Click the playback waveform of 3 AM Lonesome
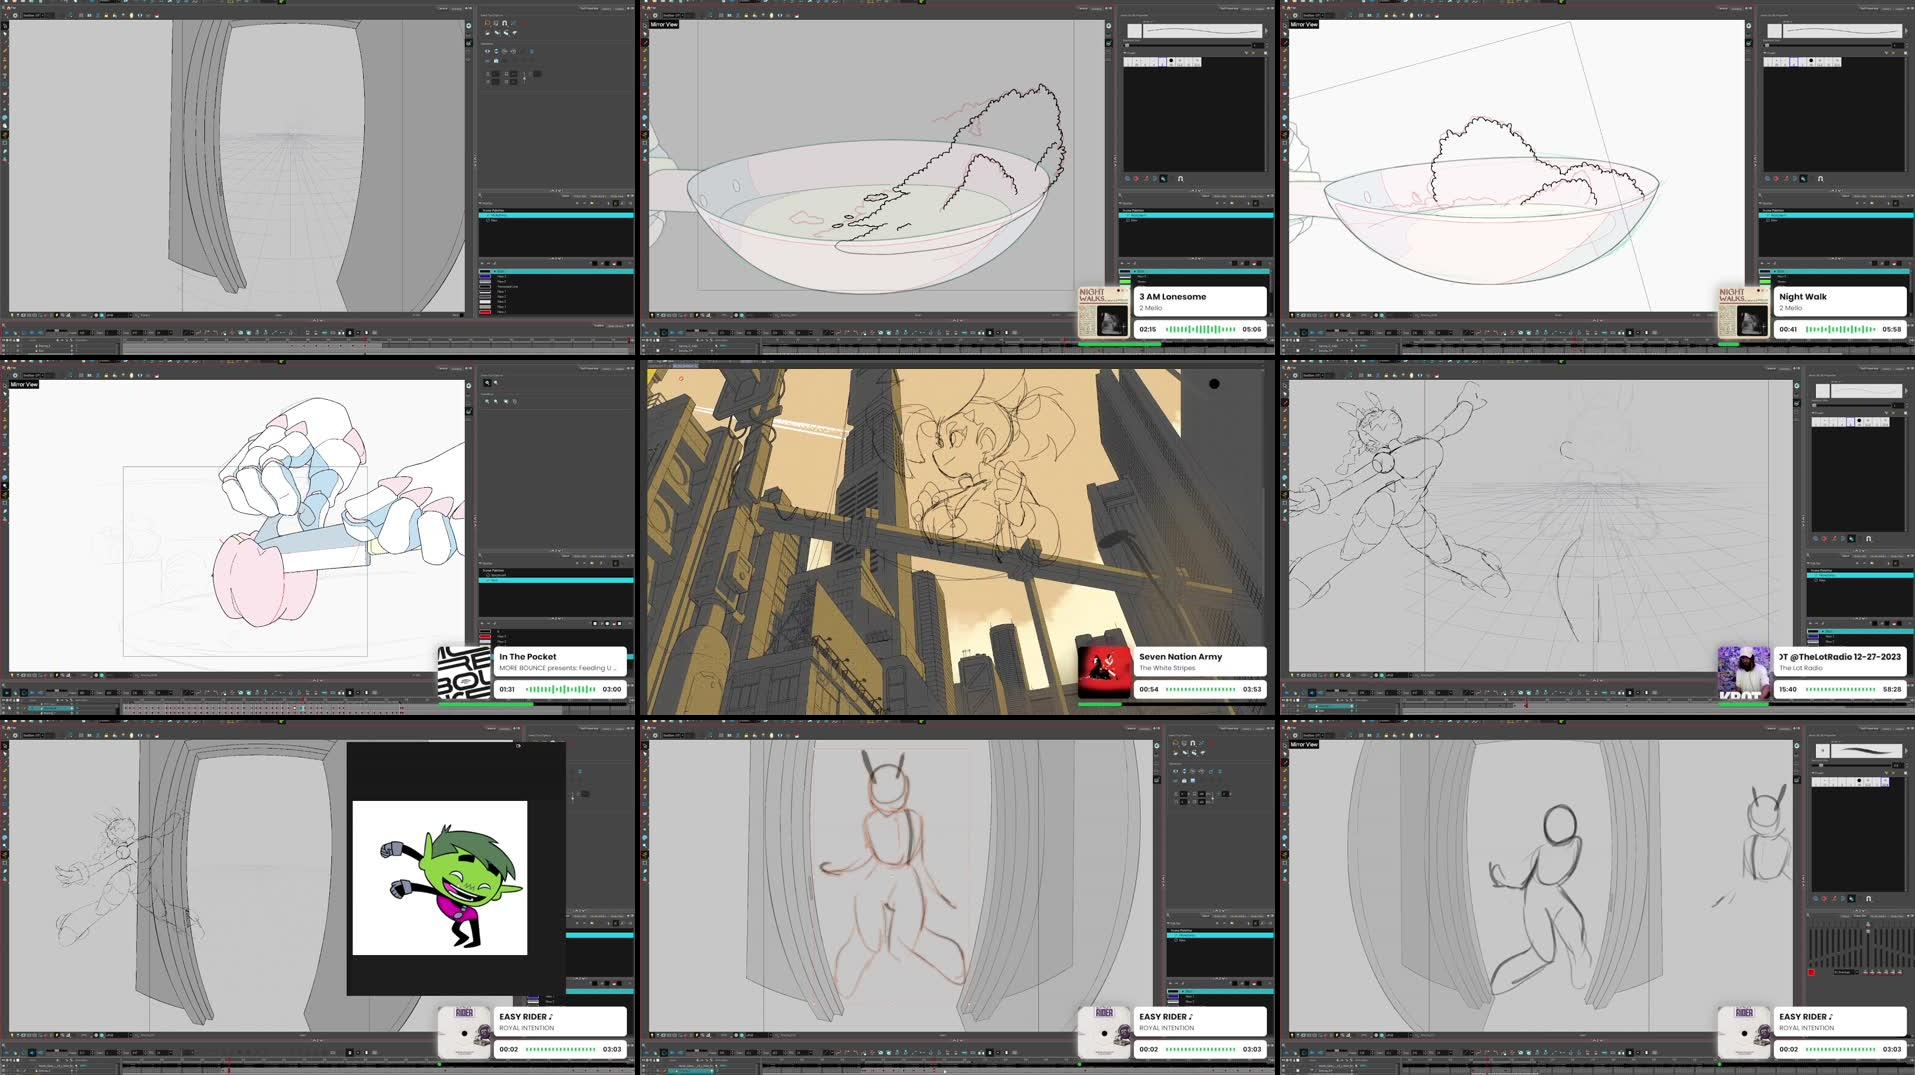1915x1075 pixels. click(x=1200, y=329)
